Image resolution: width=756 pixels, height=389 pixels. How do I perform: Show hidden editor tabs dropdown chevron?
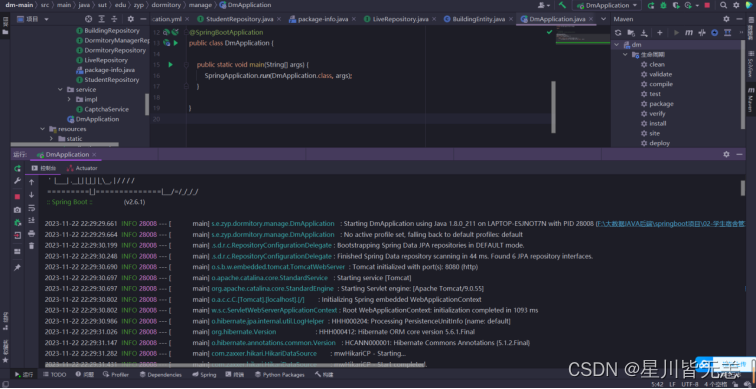point(604,19)
